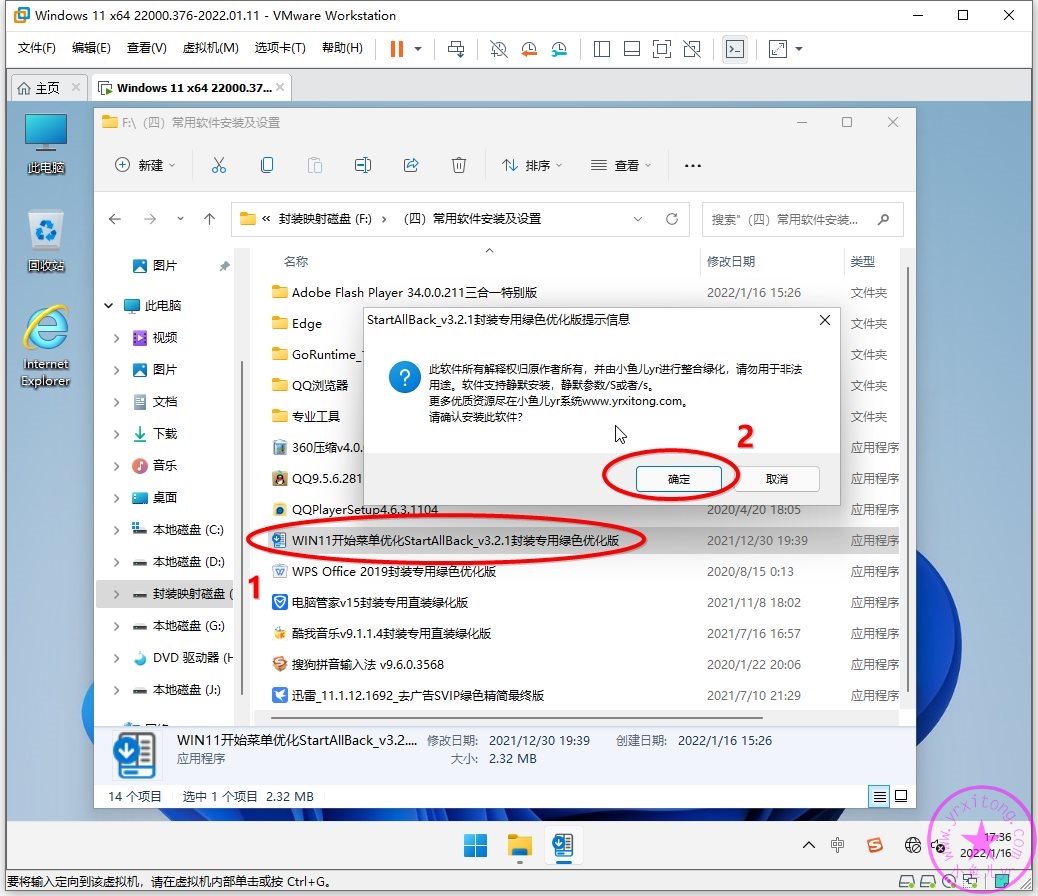The height and width of the screenshot is (896, 1038).
Task: Open the 查看 view dropdown in Explorer
Action: tap(621, 165)
